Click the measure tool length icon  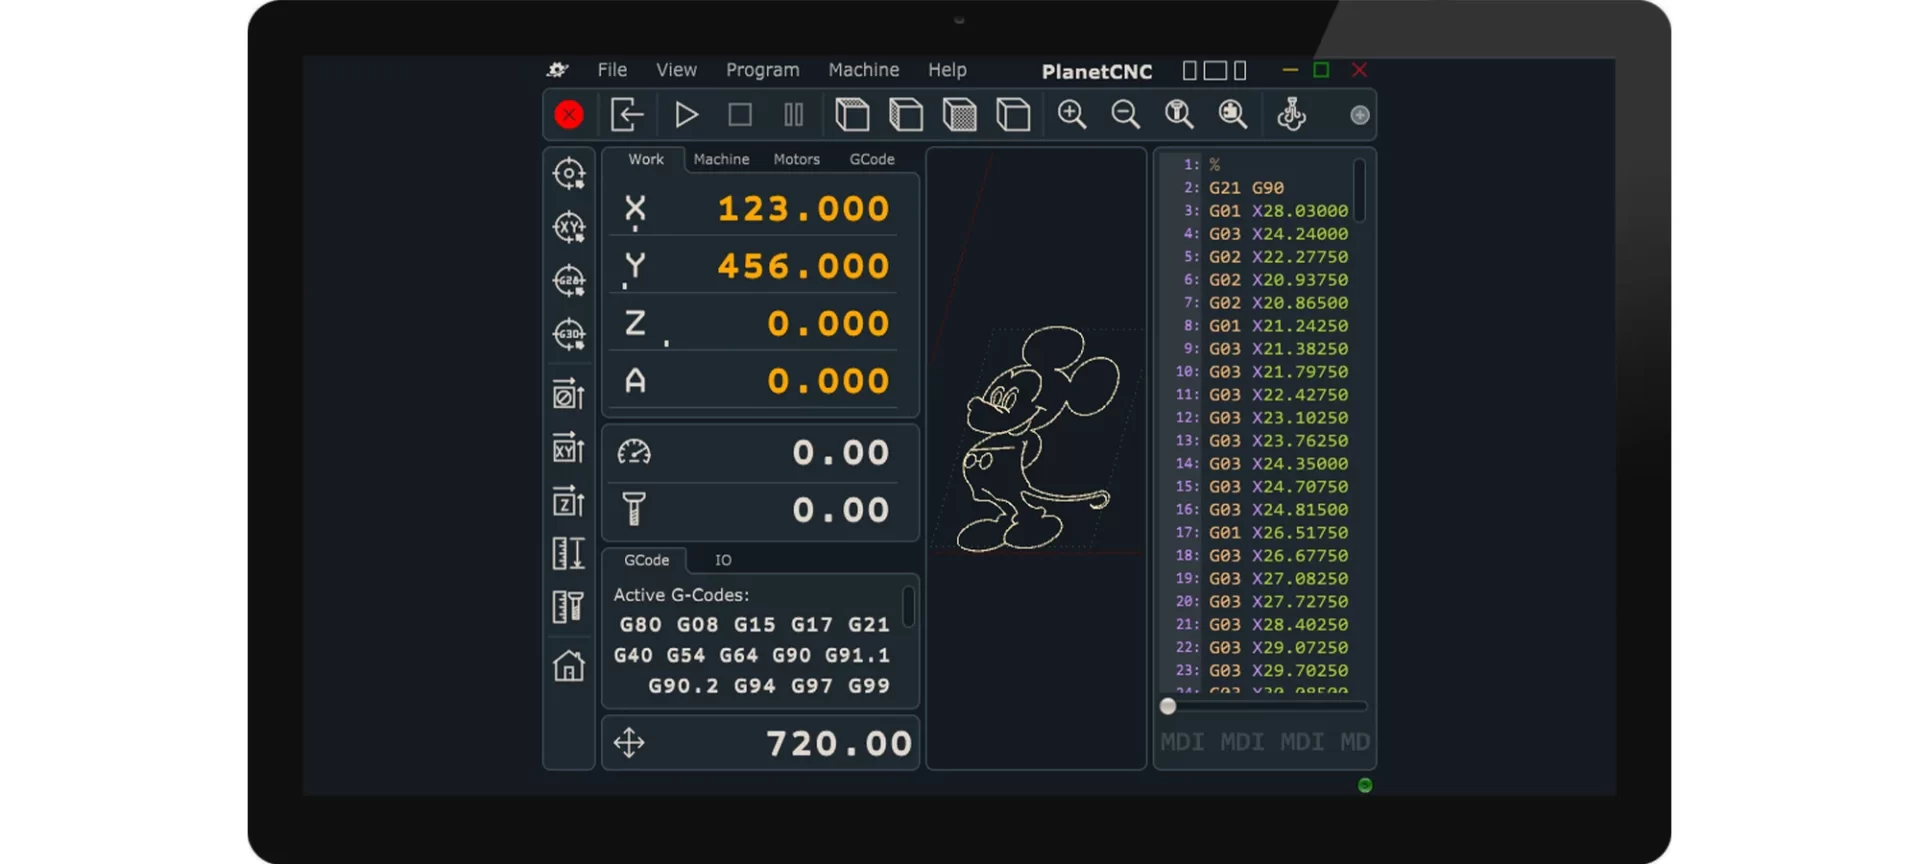click(569, 607)
